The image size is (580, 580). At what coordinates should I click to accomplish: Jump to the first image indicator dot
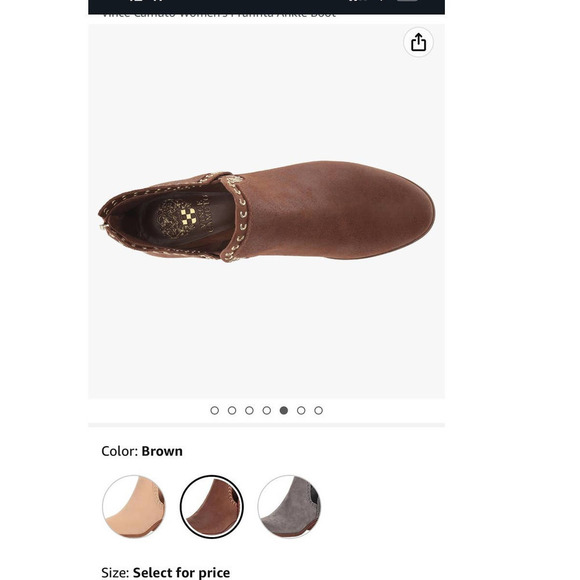[x=215, y=410]
